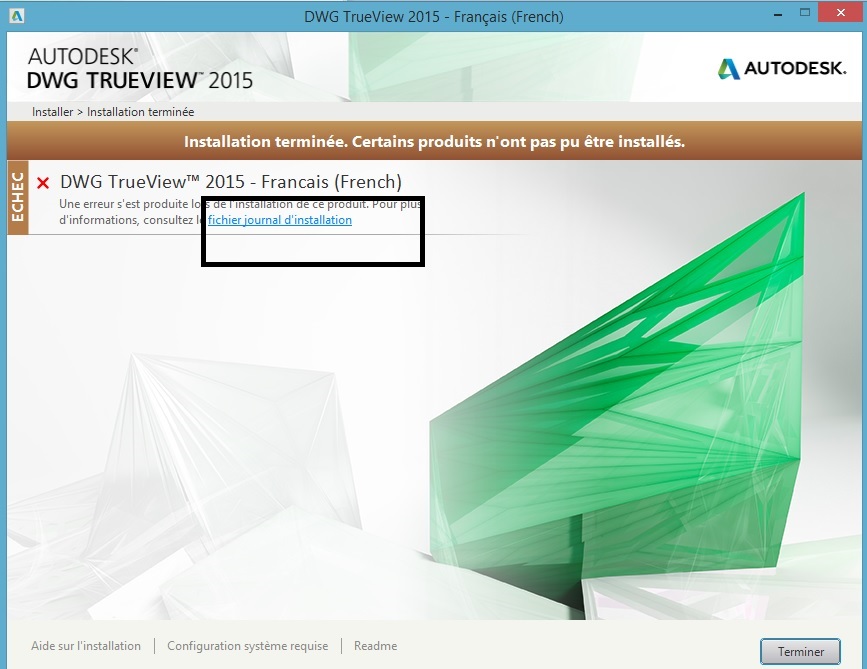Close the DWG TrueView installer window

tap(840, 13)
